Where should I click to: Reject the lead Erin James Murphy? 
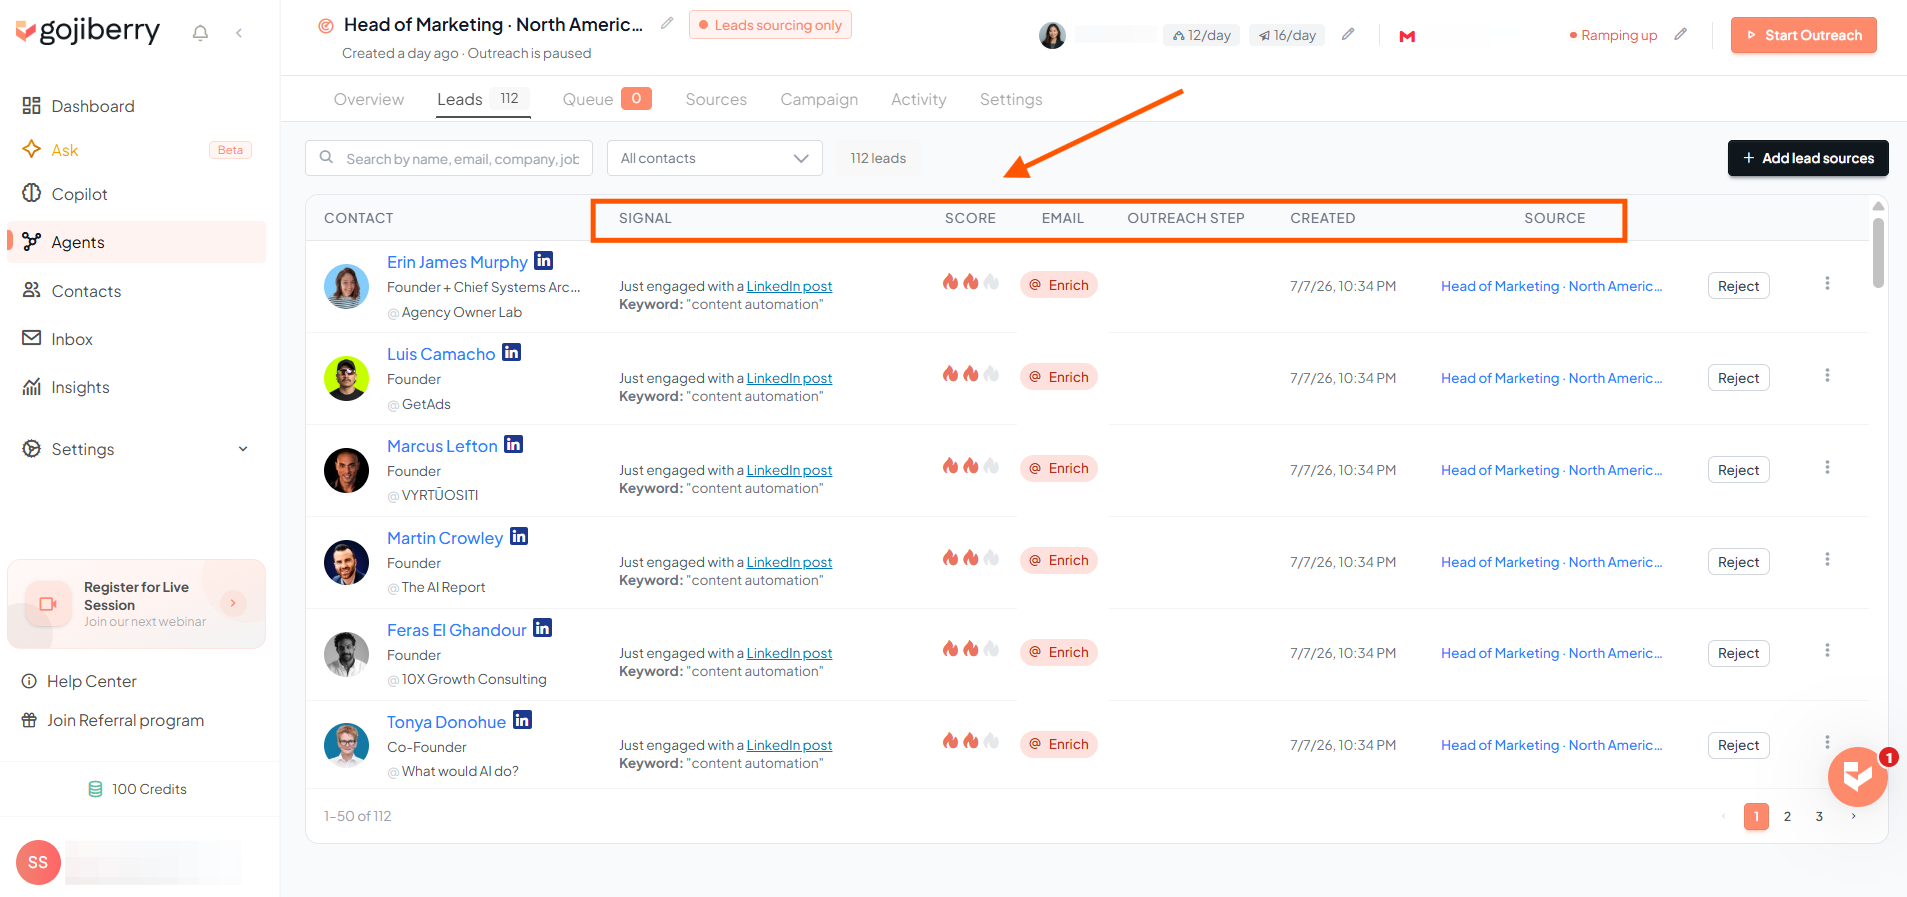coord(1738,286)
